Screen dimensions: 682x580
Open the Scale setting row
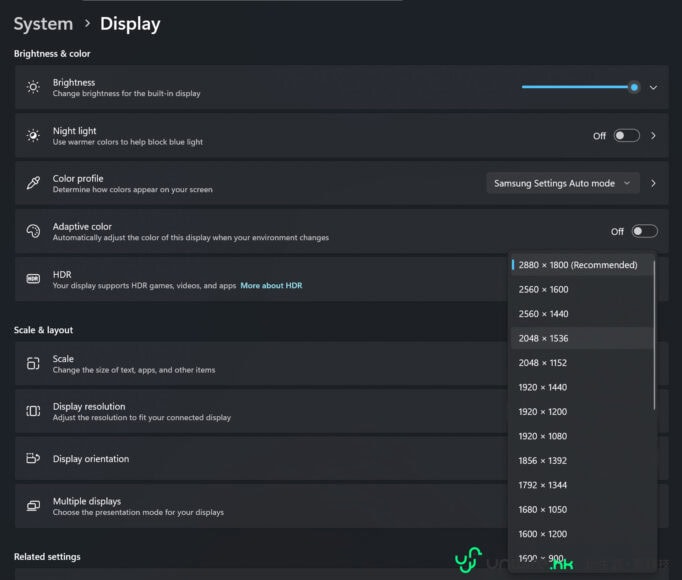coord(261,363)
